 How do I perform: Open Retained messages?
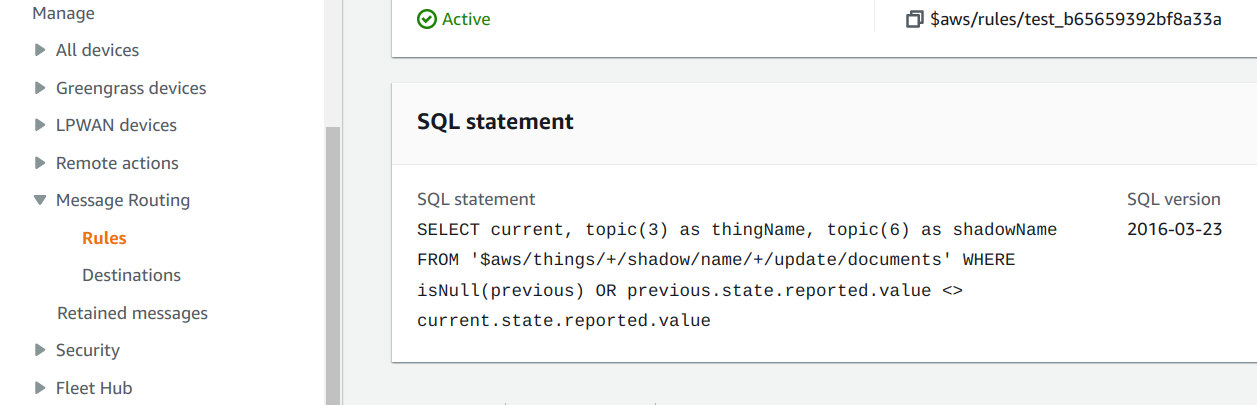click(132, 313)
